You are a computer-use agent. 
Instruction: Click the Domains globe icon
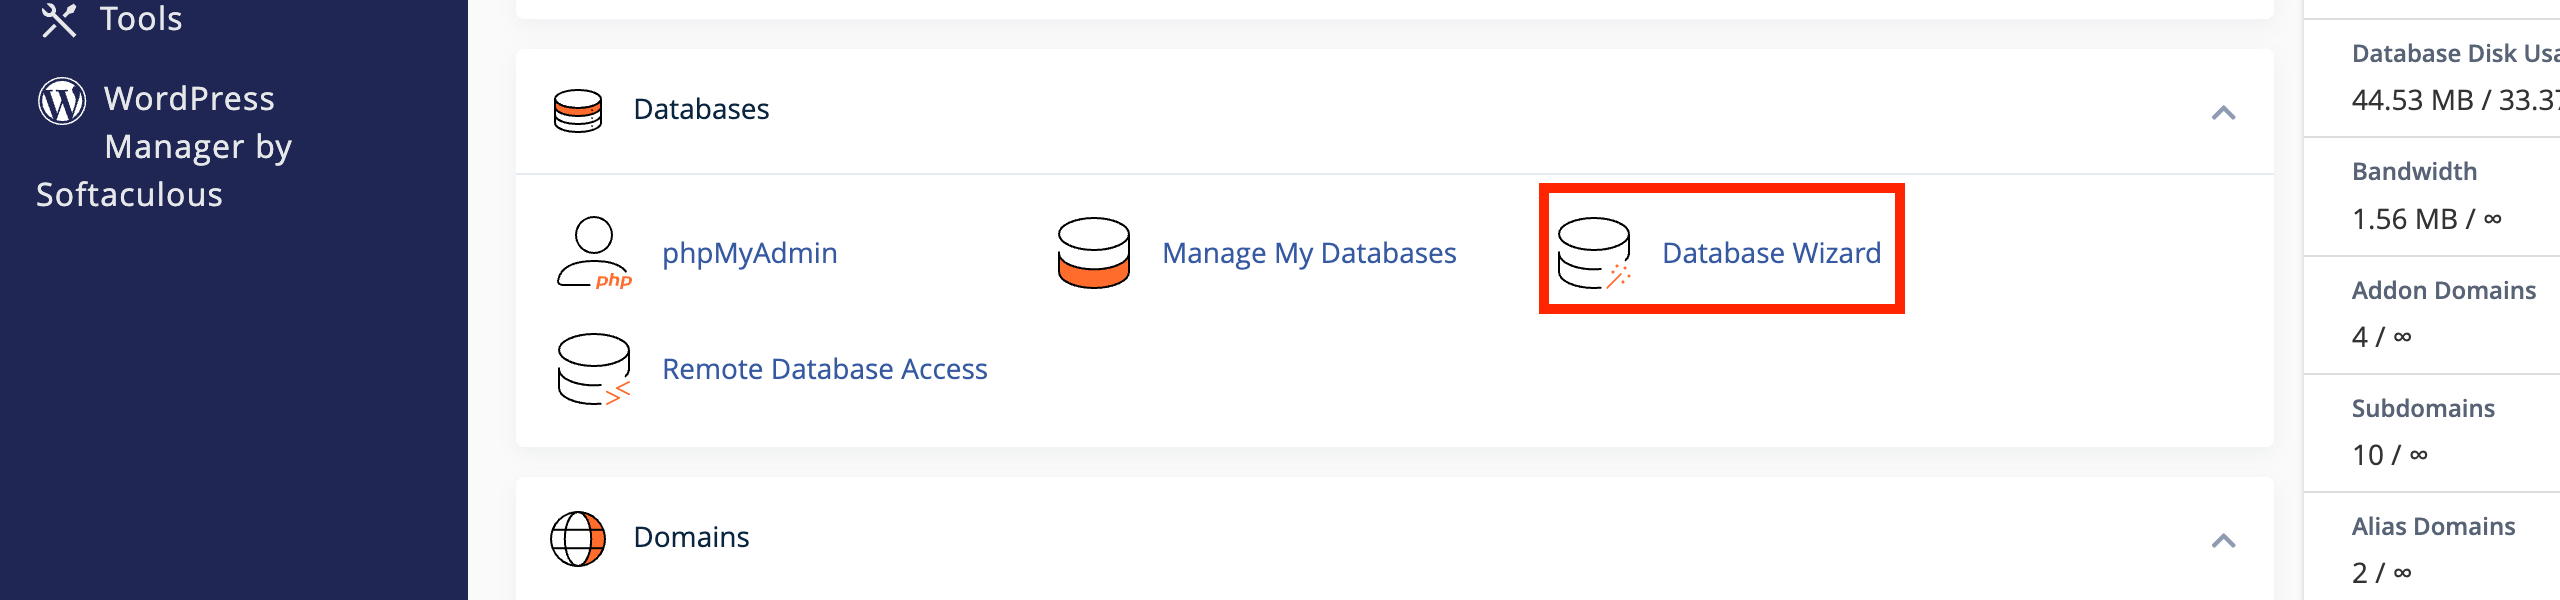tap(578, 536)
